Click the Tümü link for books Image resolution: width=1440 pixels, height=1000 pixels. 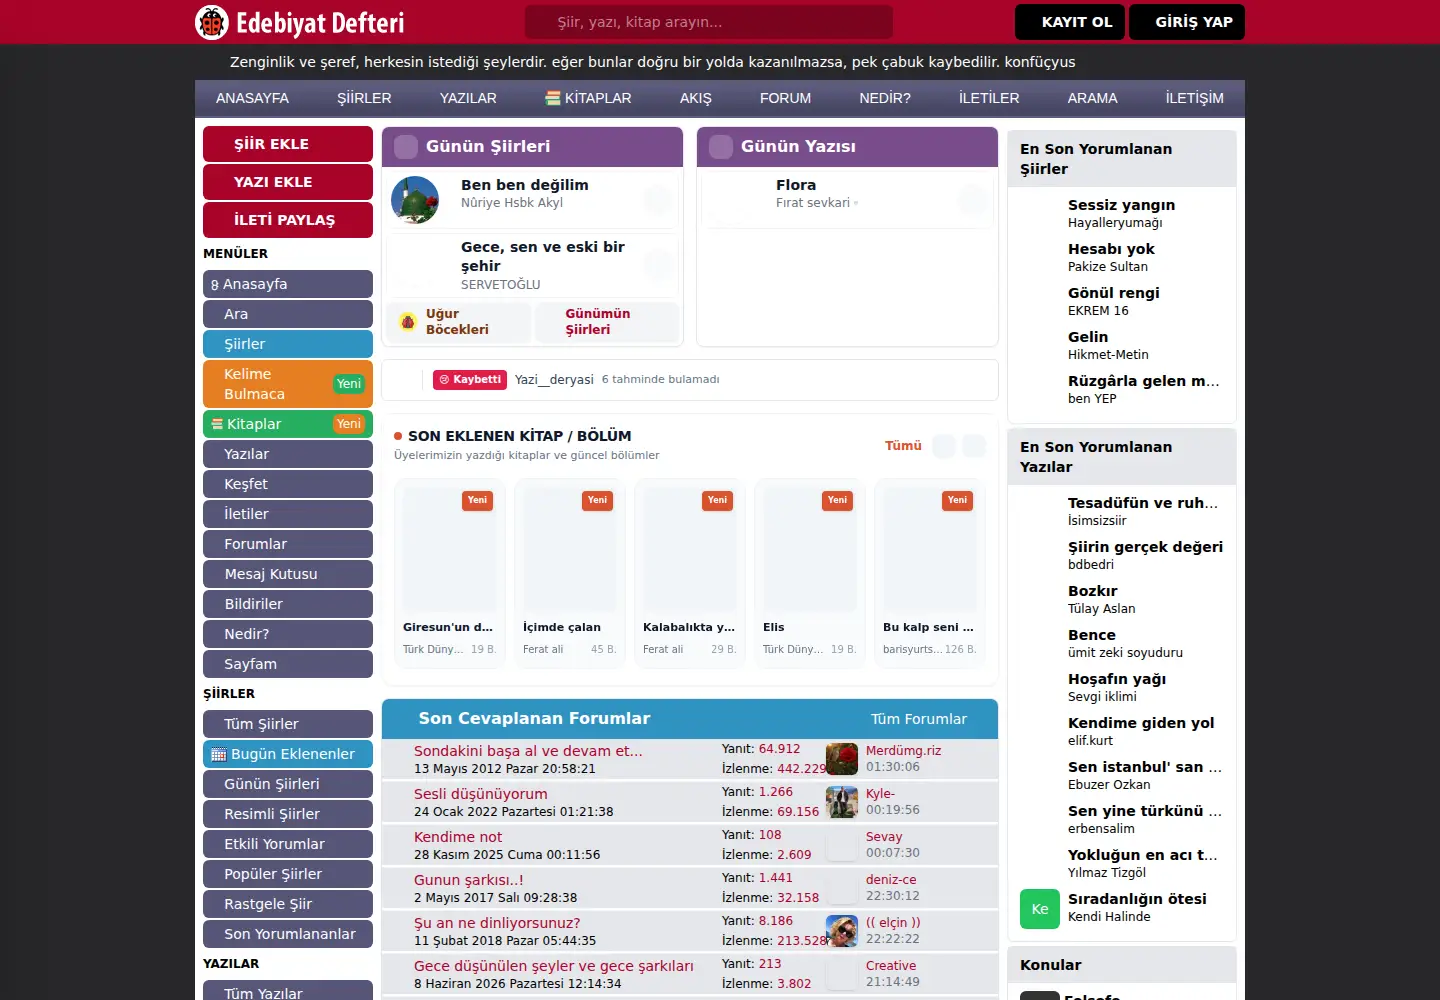[903, 446]
